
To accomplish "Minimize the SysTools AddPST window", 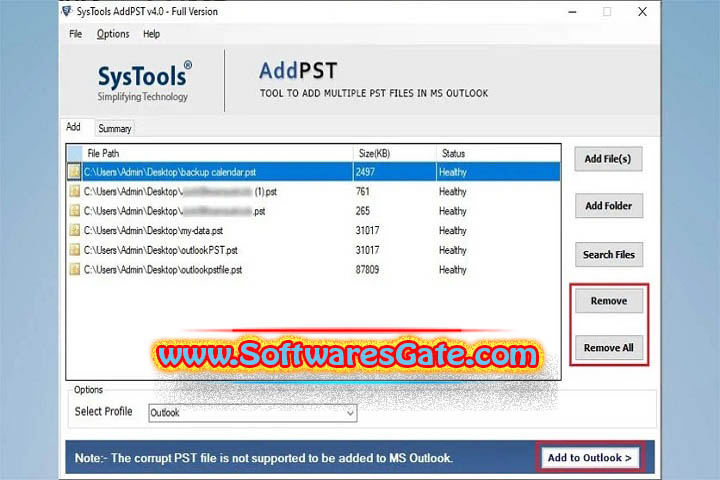I will pos(572,11).
